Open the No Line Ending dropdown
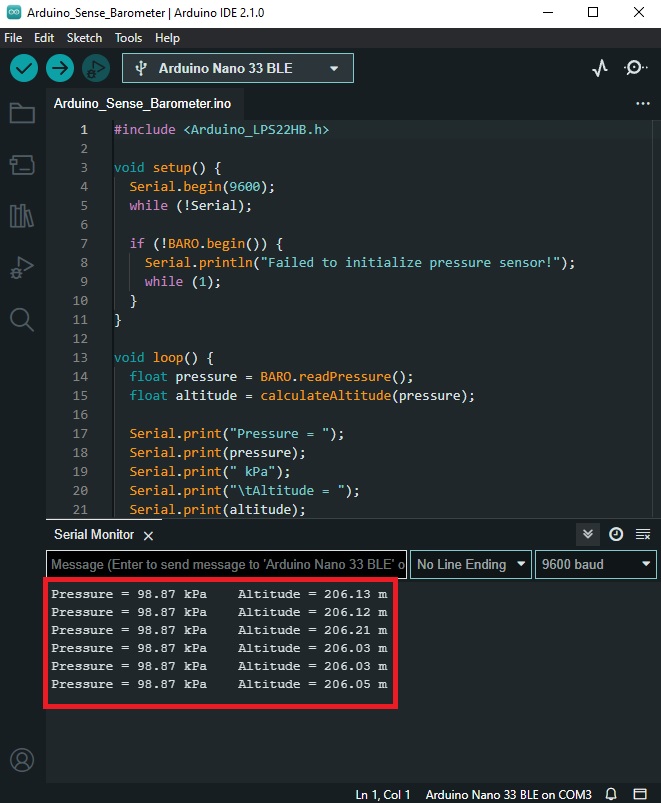 471,564
